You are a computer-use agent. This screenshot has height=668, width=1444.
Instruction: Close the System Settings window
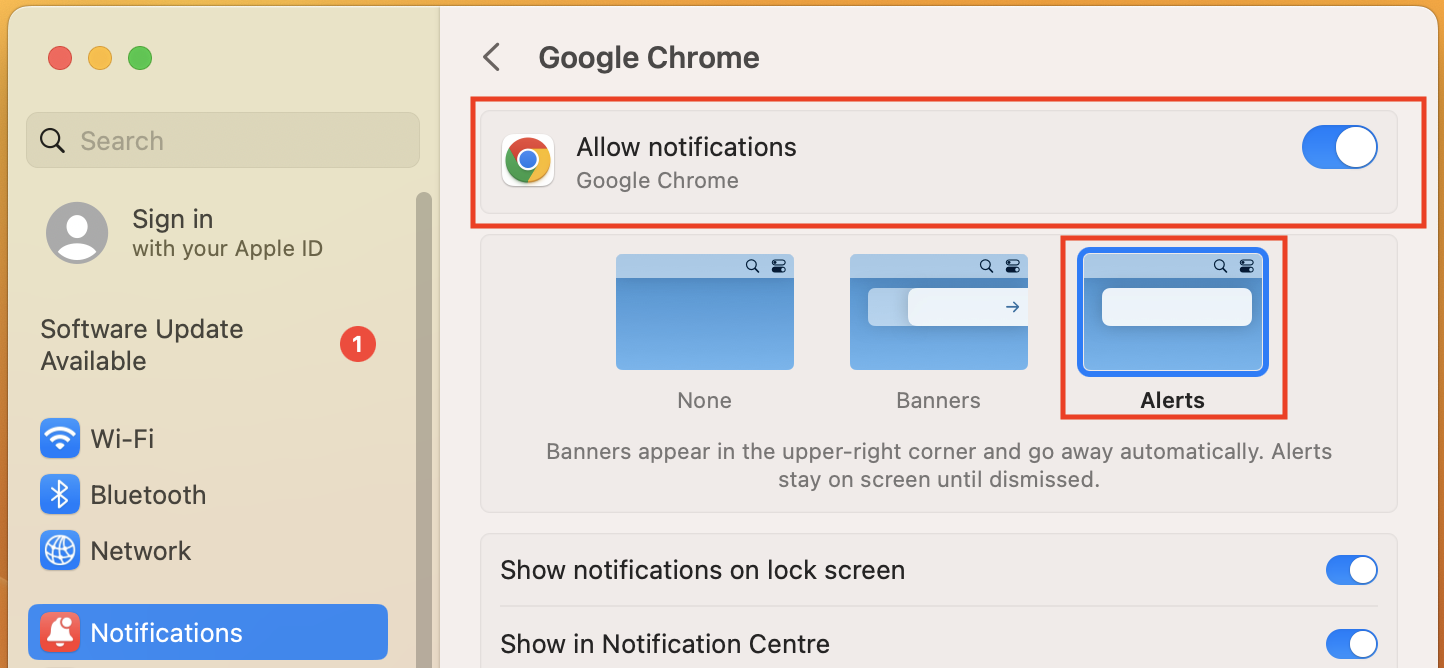pyautogui.click(x=60, y=58)
